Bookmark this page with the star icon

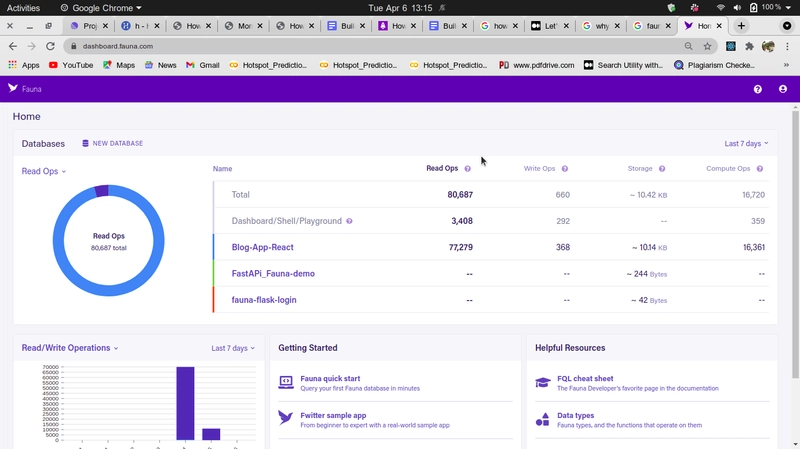point(707,46)
